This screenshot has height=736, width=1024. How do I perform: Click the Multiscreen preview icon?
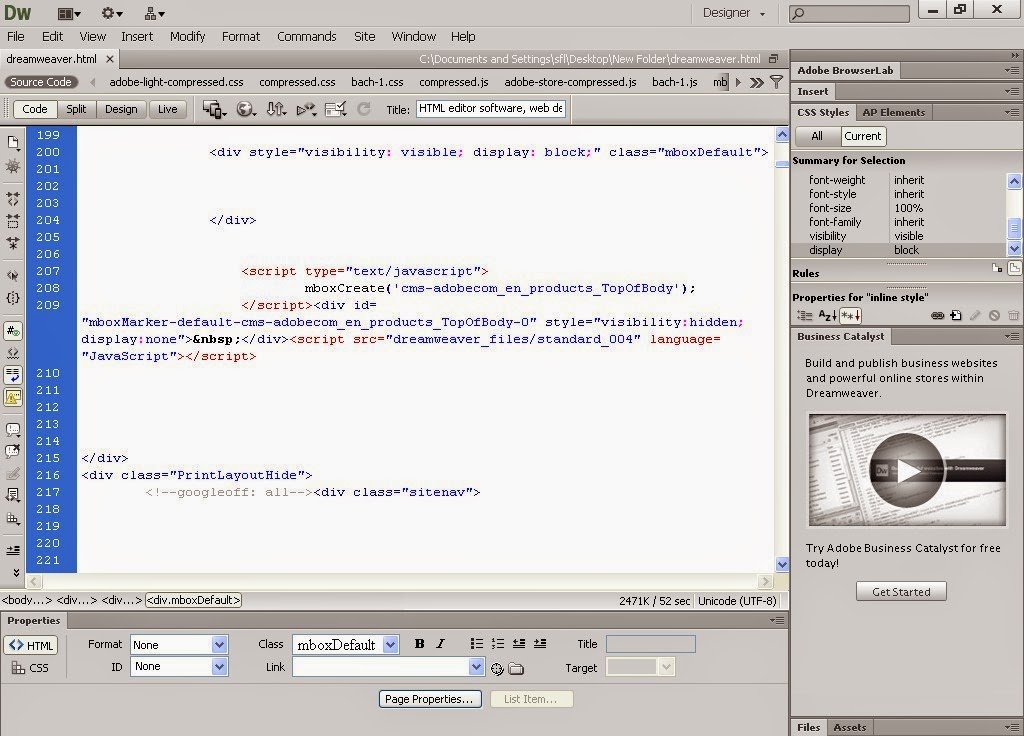(x=214, y=109)
